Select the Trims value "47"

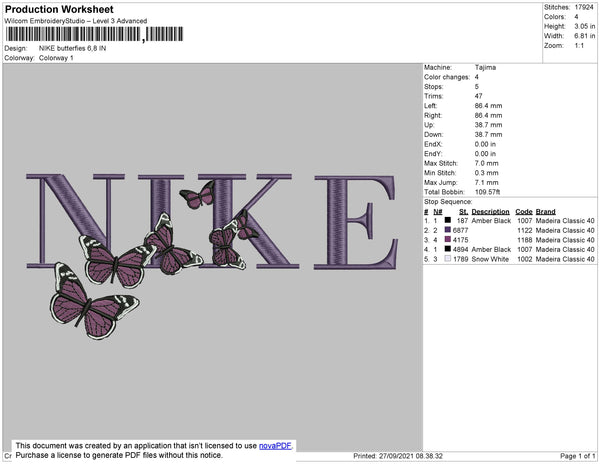[x=478, y=96]
